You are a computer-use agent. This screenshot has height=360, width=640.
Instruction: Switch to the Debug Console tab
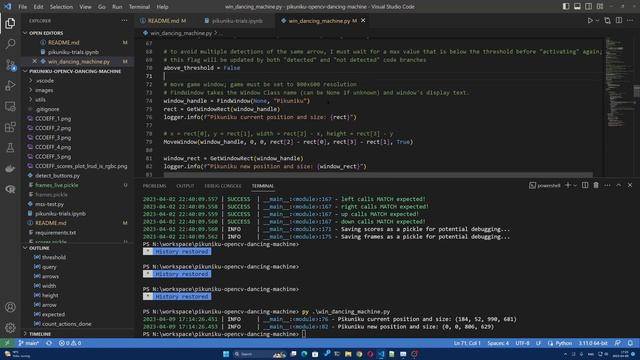222,186
